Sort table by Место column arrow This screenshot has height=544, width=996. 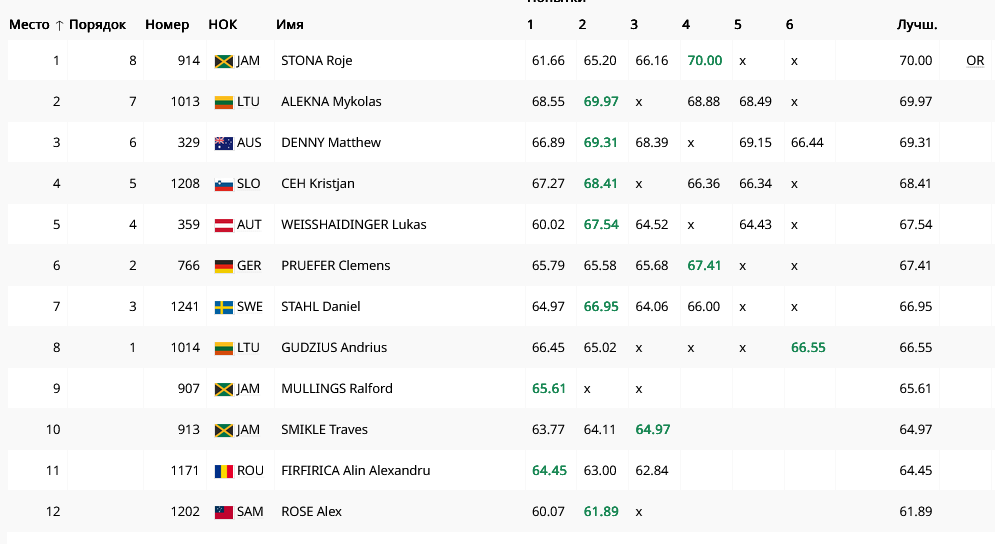[x=59, y=25]
